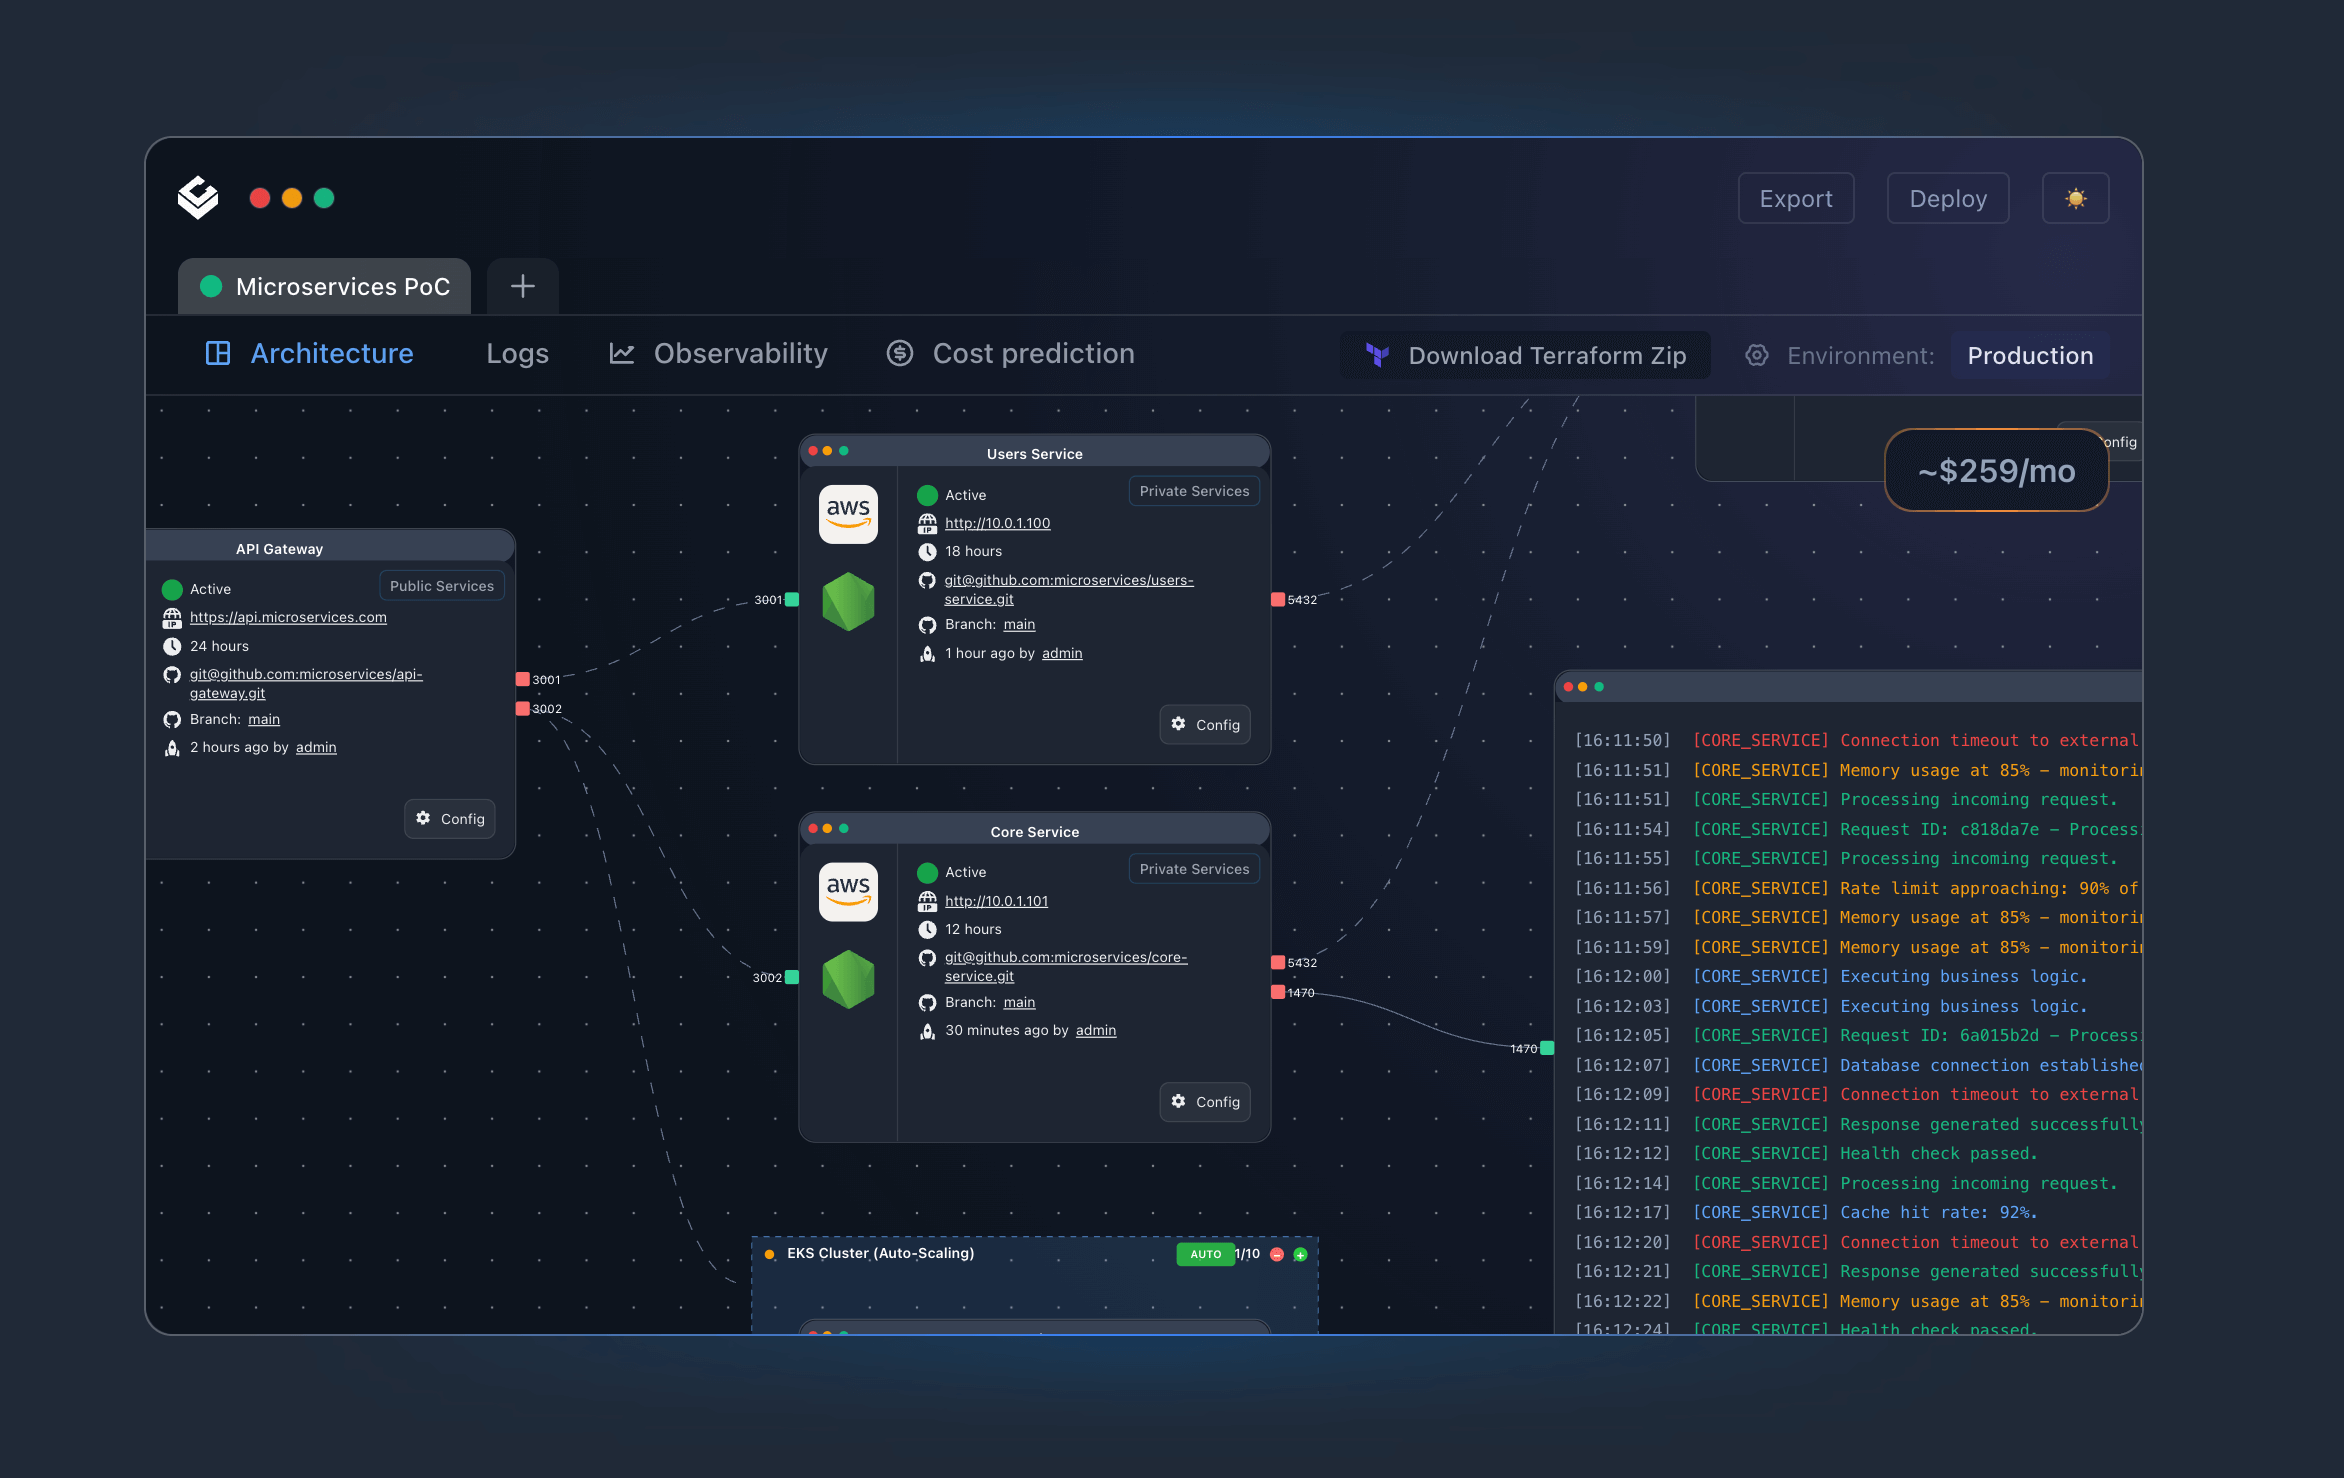Click the plus icon on the EKS Cluster
The width and height of the screenshot is (2344, 1478).
coord(1300,1254)
